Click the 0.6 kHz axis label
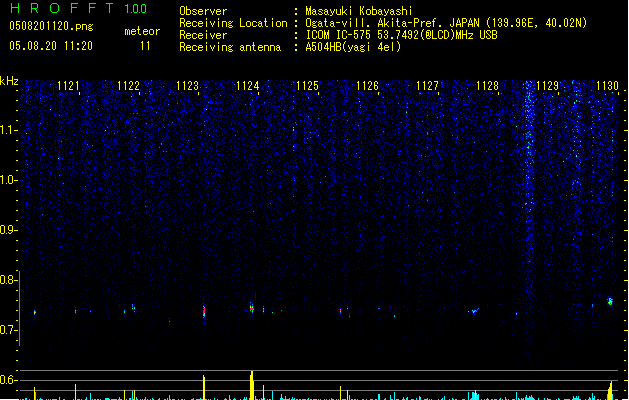 pos(8,380)
